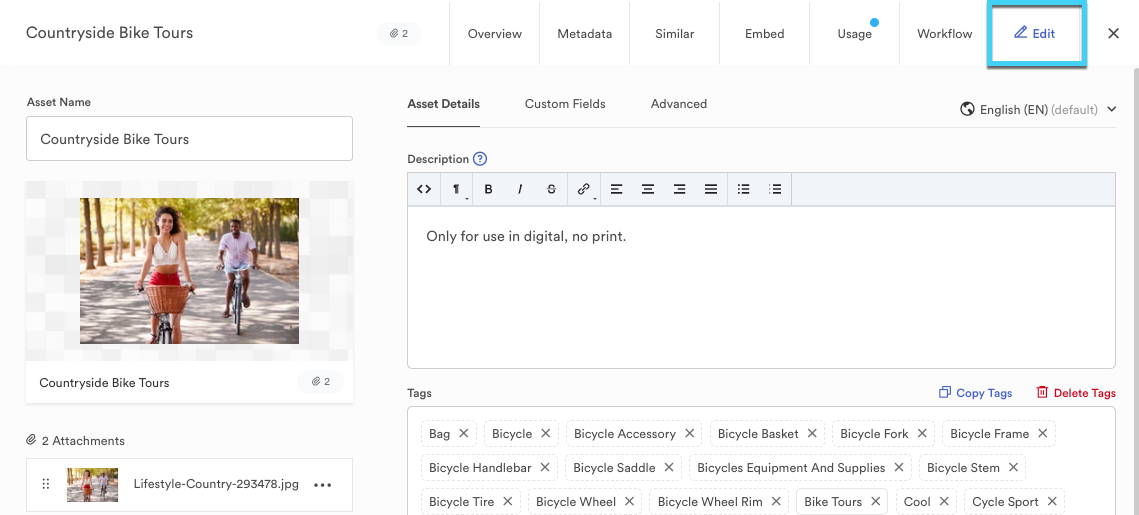Open the HTML code view in editor
Image resolution: width=1139 pixels, height=515 pixels.
pos(424,189)
